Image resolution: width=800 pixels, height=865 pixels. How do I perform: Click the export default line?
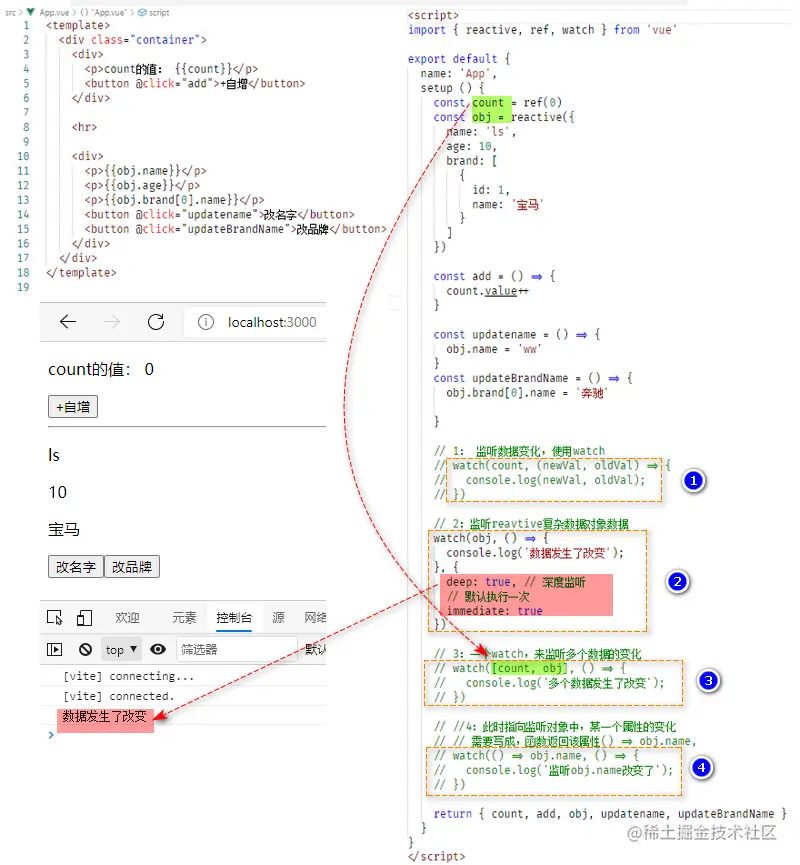tap(459, 59)
